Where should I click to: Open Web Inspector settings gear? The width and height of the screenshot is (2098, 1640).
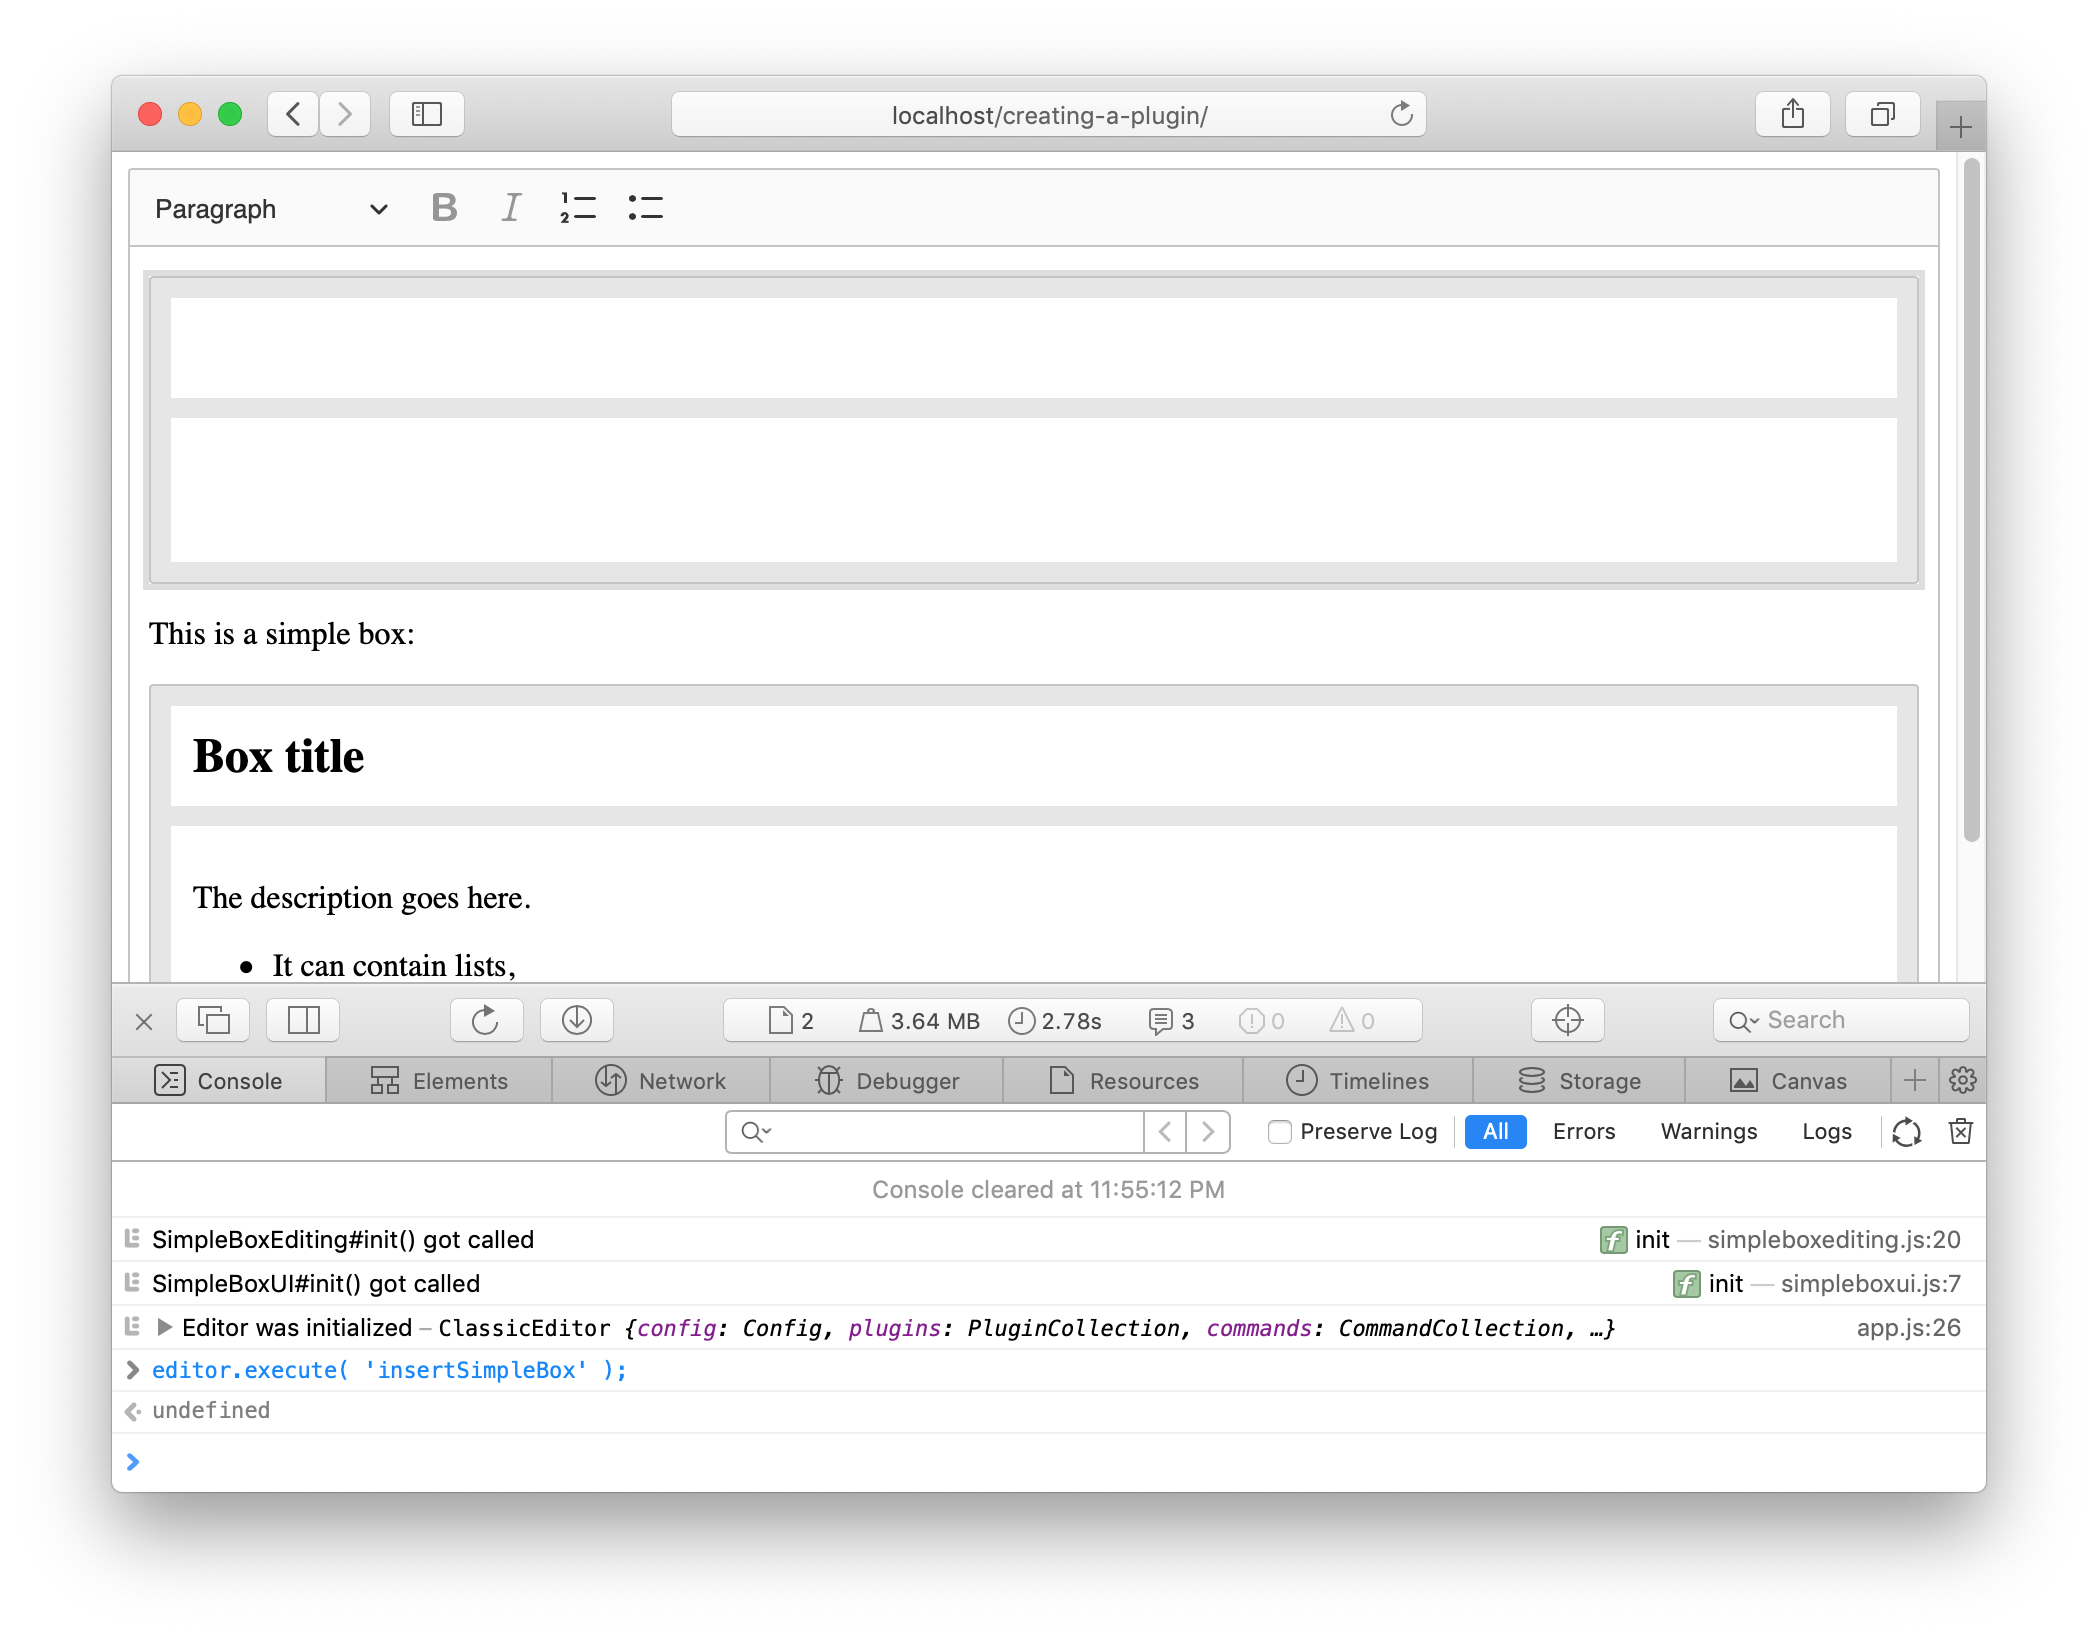(1962, 1080)
